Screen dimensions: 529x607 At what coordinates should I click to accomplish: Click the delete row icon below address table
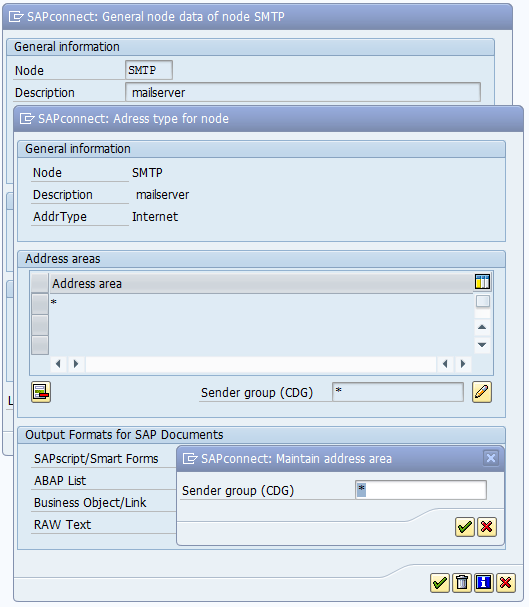pyautogui.click(x=41, y=392)
